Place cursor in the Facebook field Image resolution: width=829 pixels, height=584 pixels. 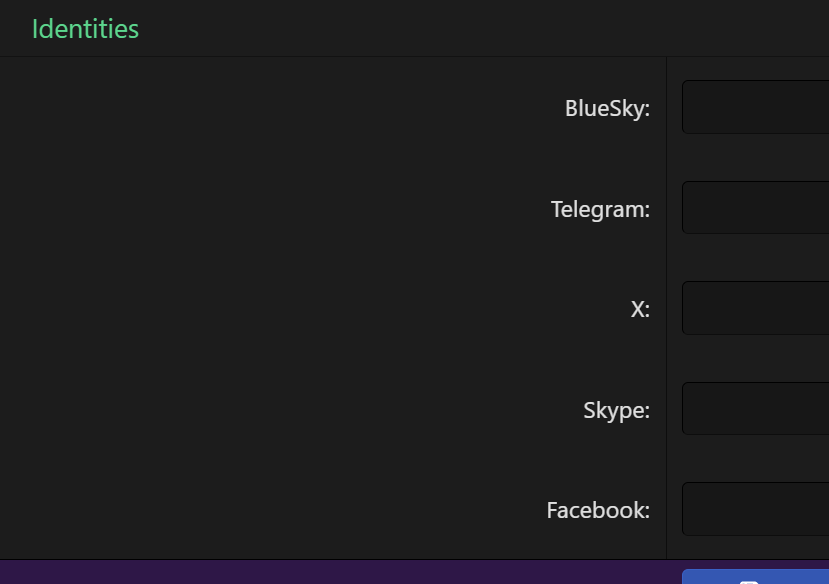pos(755,509)
